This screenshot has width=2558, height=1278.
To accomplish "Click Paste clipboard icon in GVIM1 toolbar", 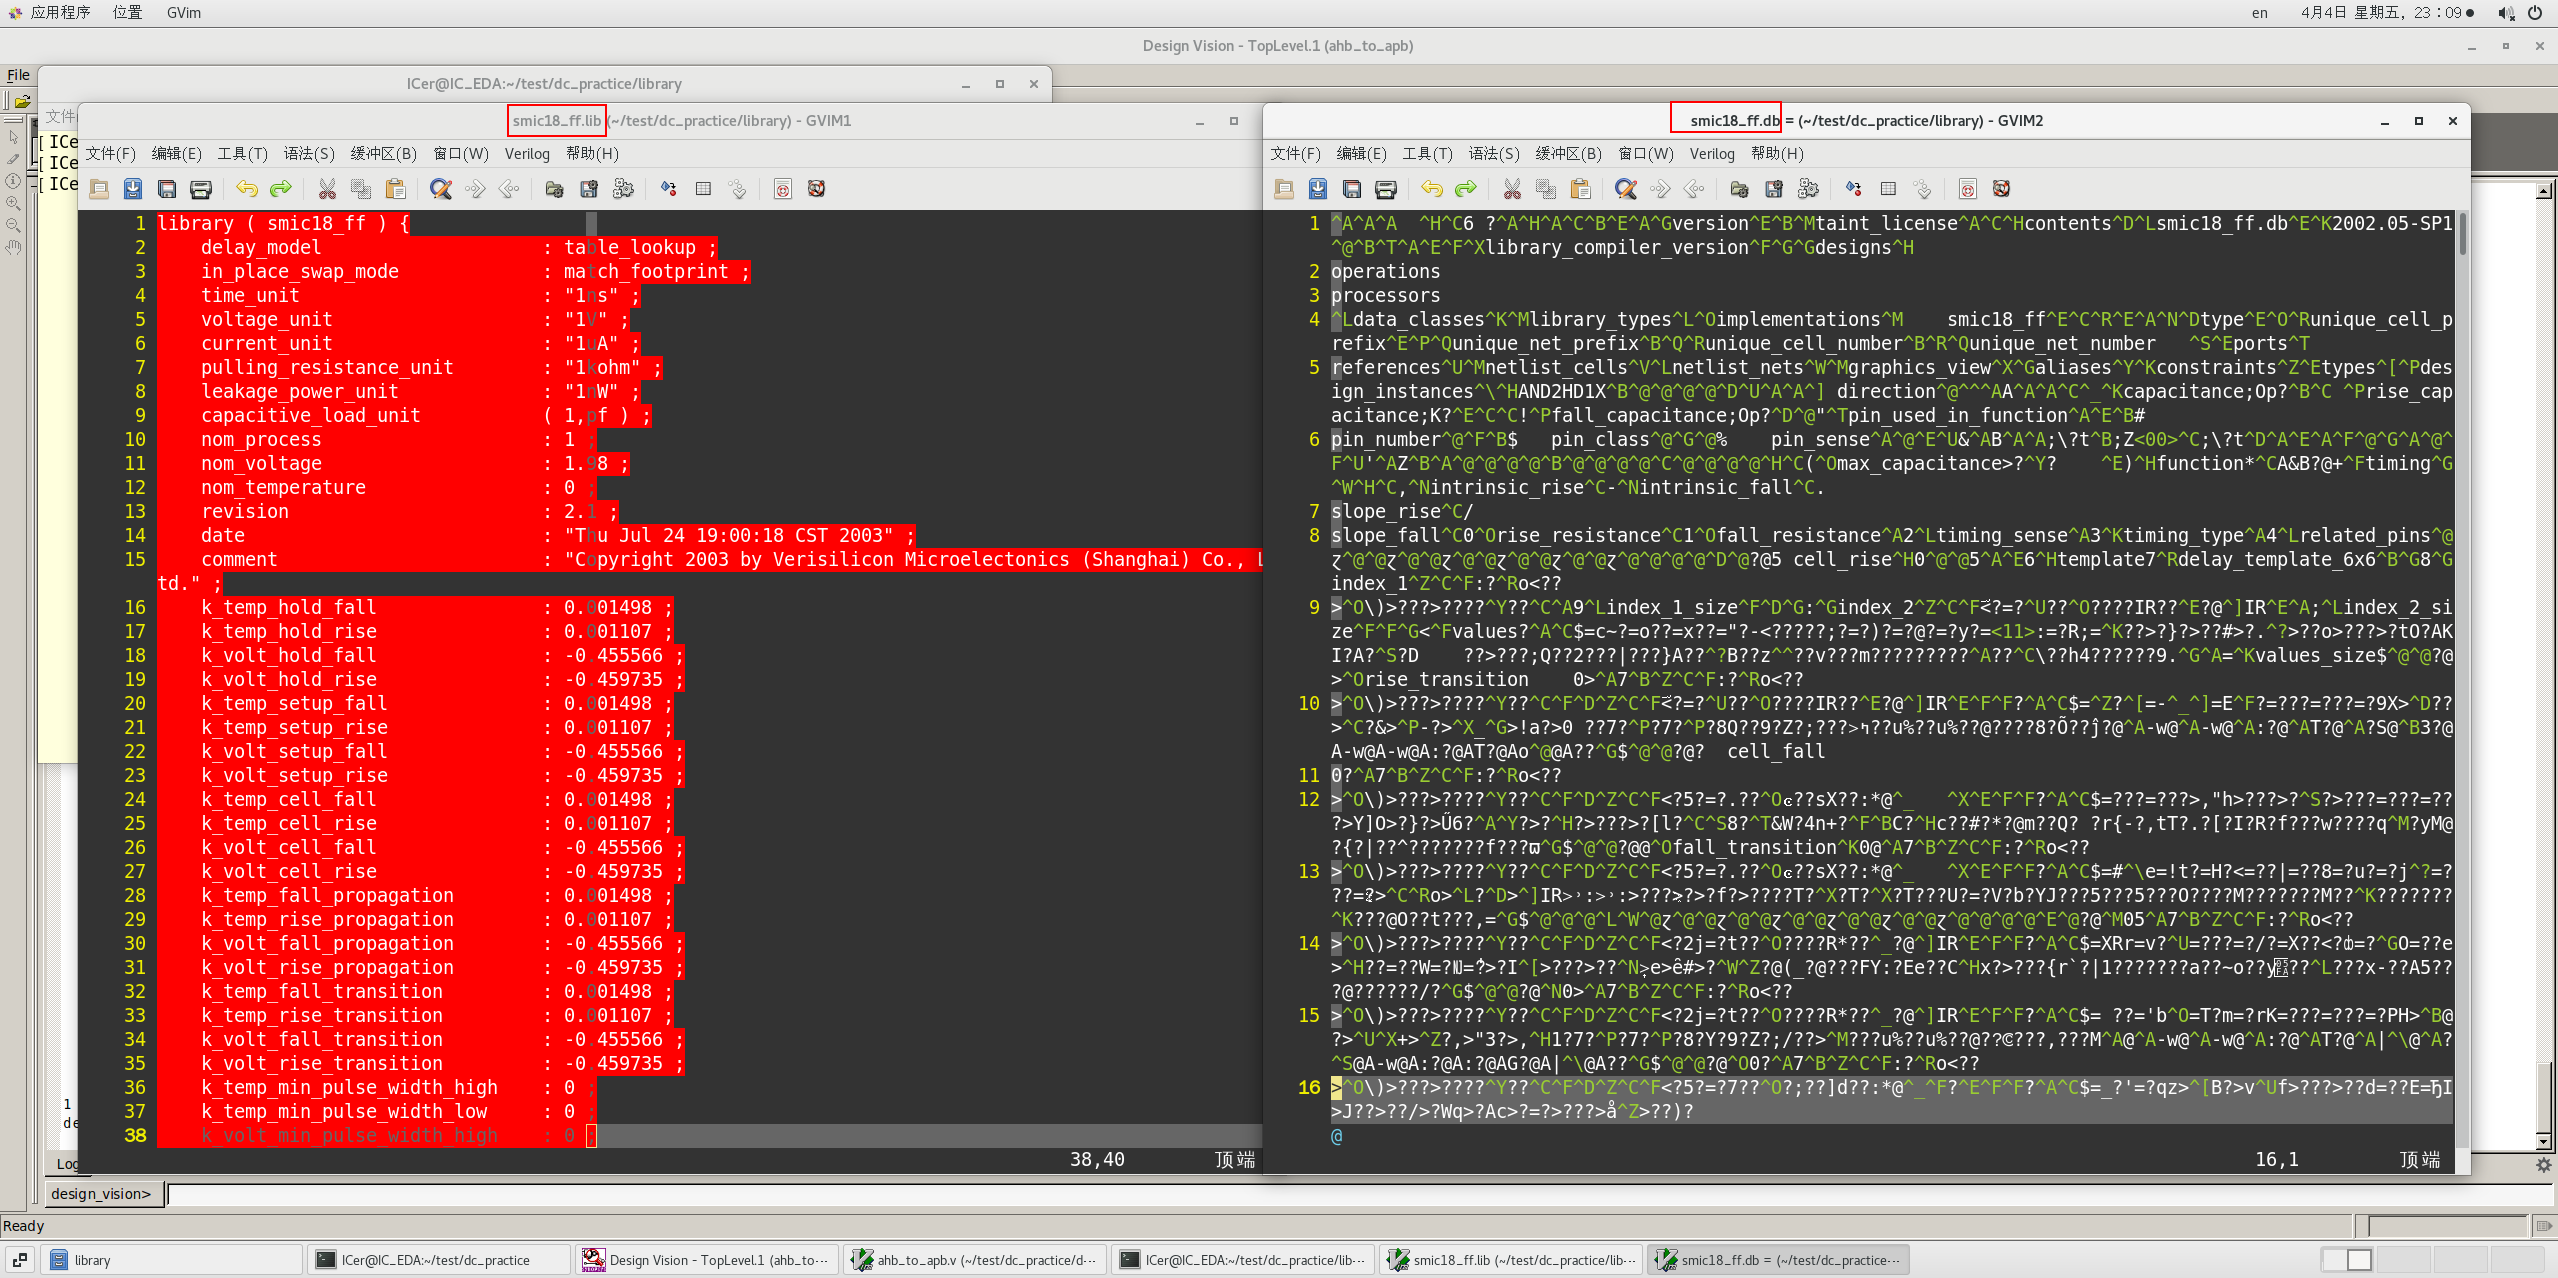I will pos(396,189).
